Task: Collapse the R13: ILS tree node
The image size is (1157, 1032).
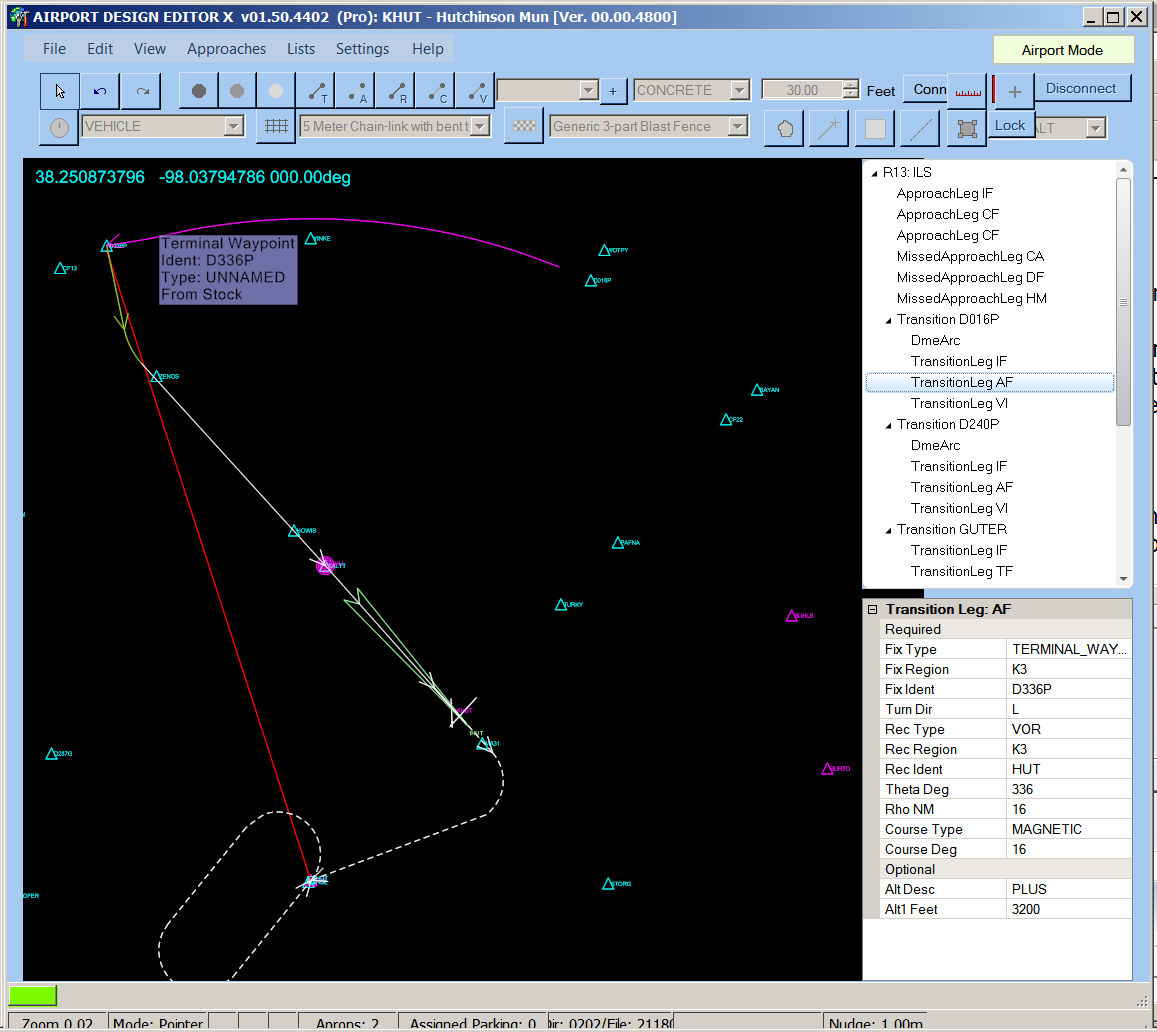Action: coord(874,173)
